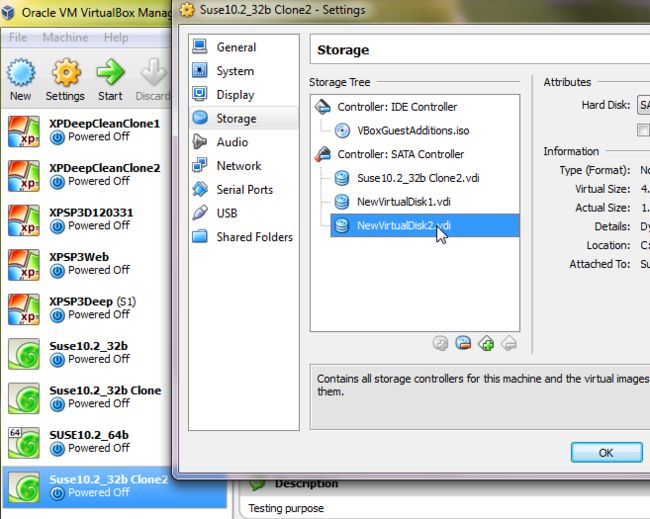Select VBoxGuestAdditions.iso disc entry
Screen dimensions: 650x519
402,131
